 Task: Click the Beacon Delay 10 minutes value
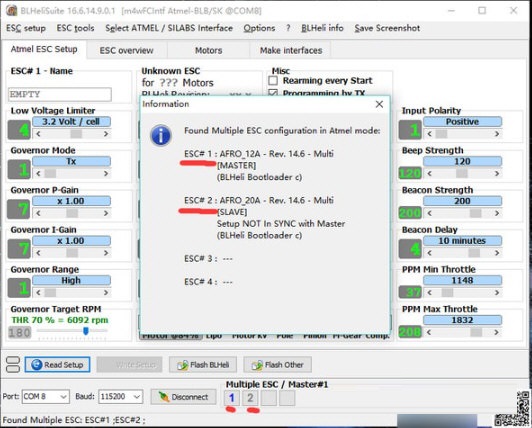coord(462,241)
